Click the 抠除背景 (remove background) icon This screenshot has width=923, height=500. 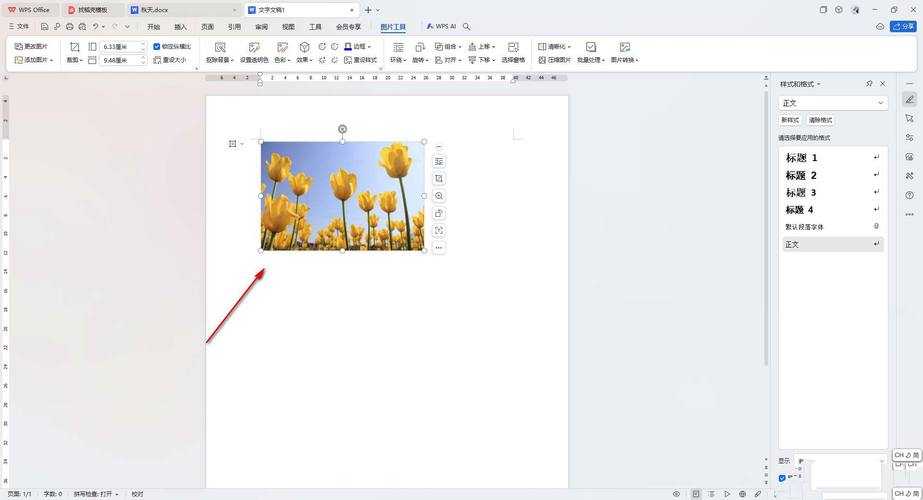click(220, 47)
